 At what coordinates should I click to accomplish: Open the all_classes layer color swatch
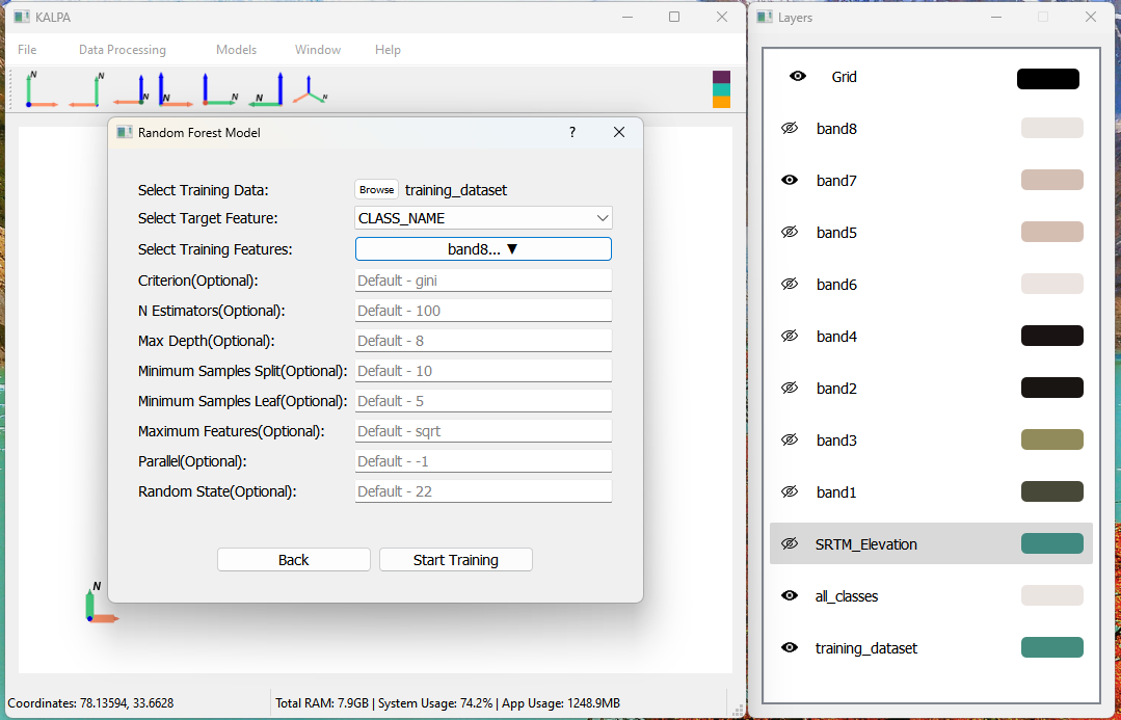pos(1052,596)
